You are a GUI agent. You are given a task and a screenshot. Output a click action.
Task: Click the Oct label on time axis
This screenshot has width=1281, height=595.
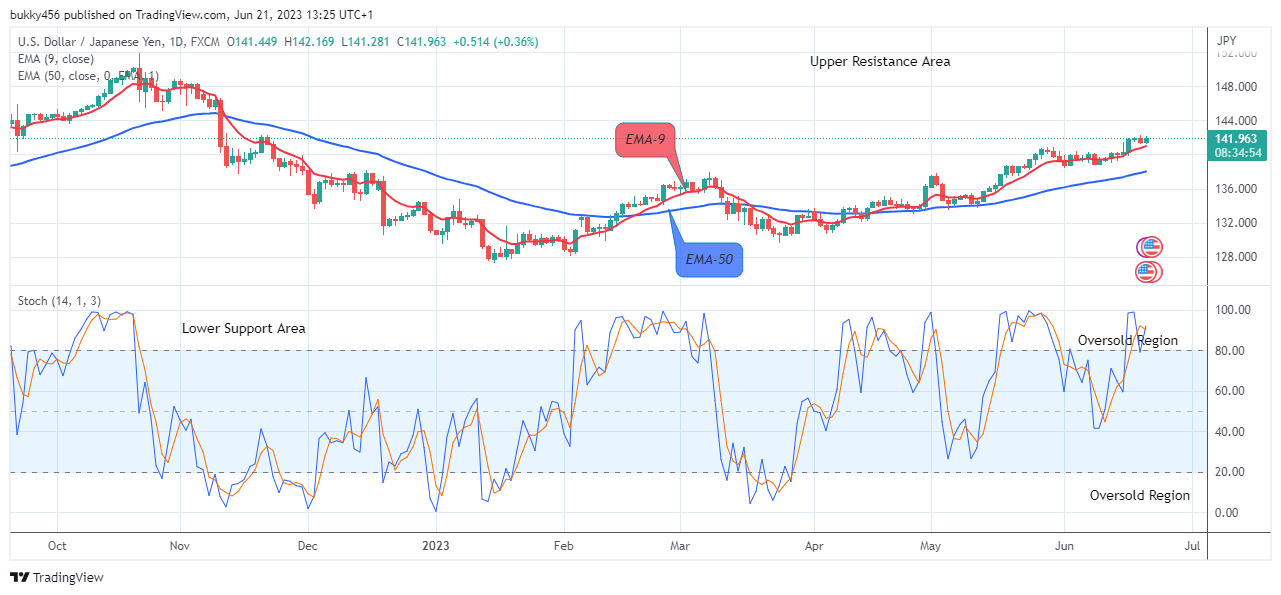[x=57, y=547]
